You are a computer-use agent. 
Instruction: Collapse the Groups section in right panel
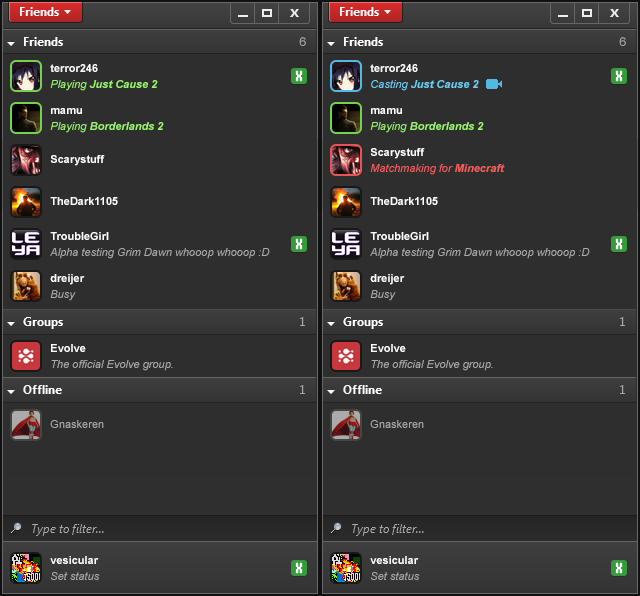coord(331,323)
